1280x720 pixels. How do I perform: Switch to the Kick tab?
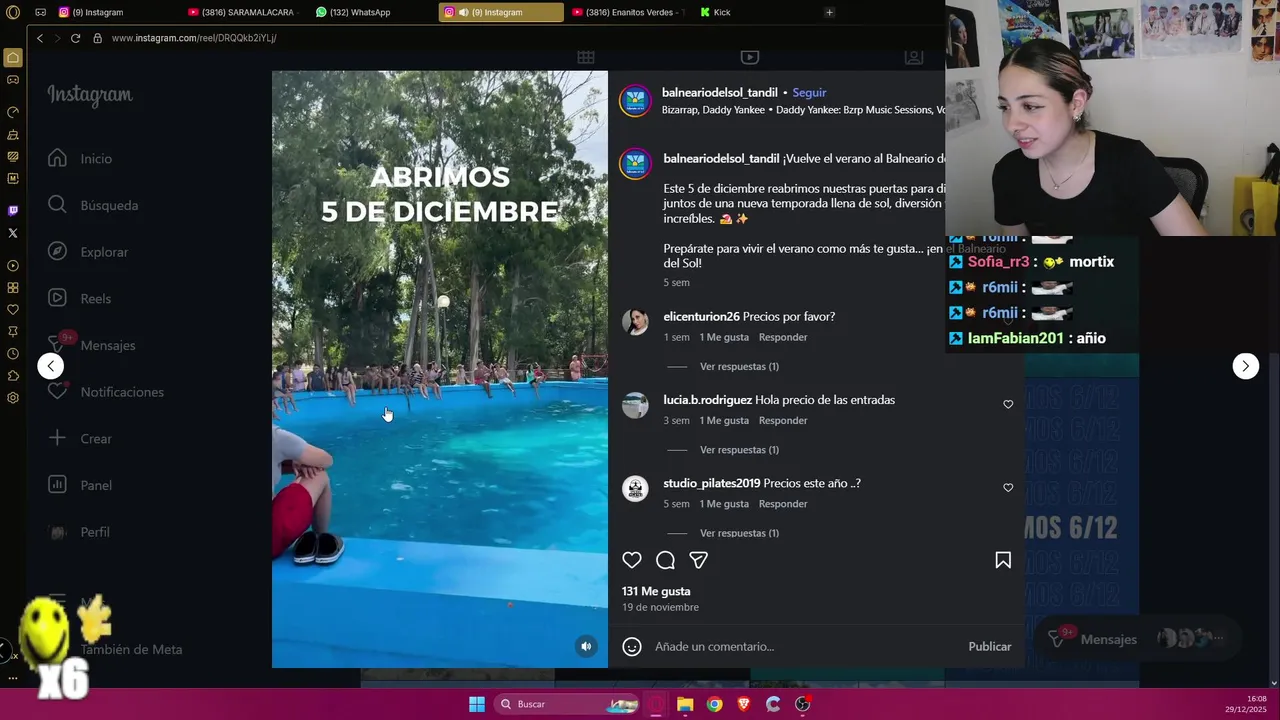pos(755,12)
